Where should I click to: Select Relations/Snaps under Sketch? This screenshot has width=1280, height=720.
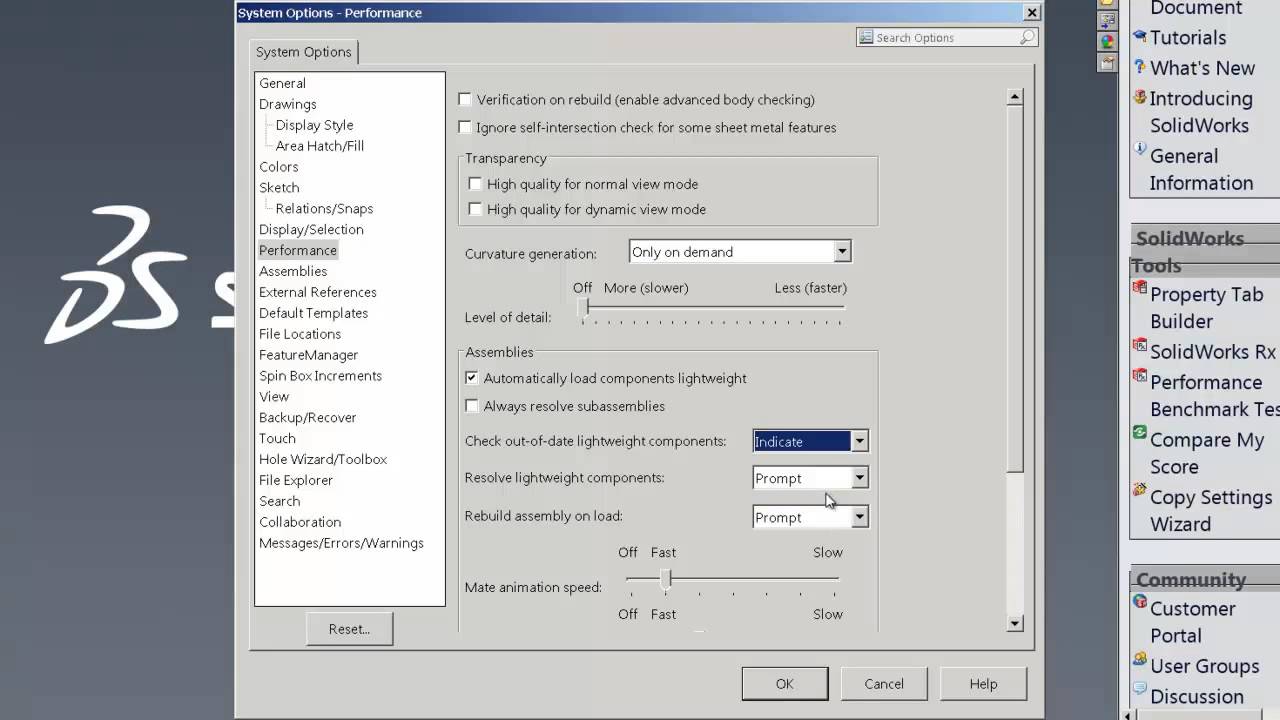point(324,209)
